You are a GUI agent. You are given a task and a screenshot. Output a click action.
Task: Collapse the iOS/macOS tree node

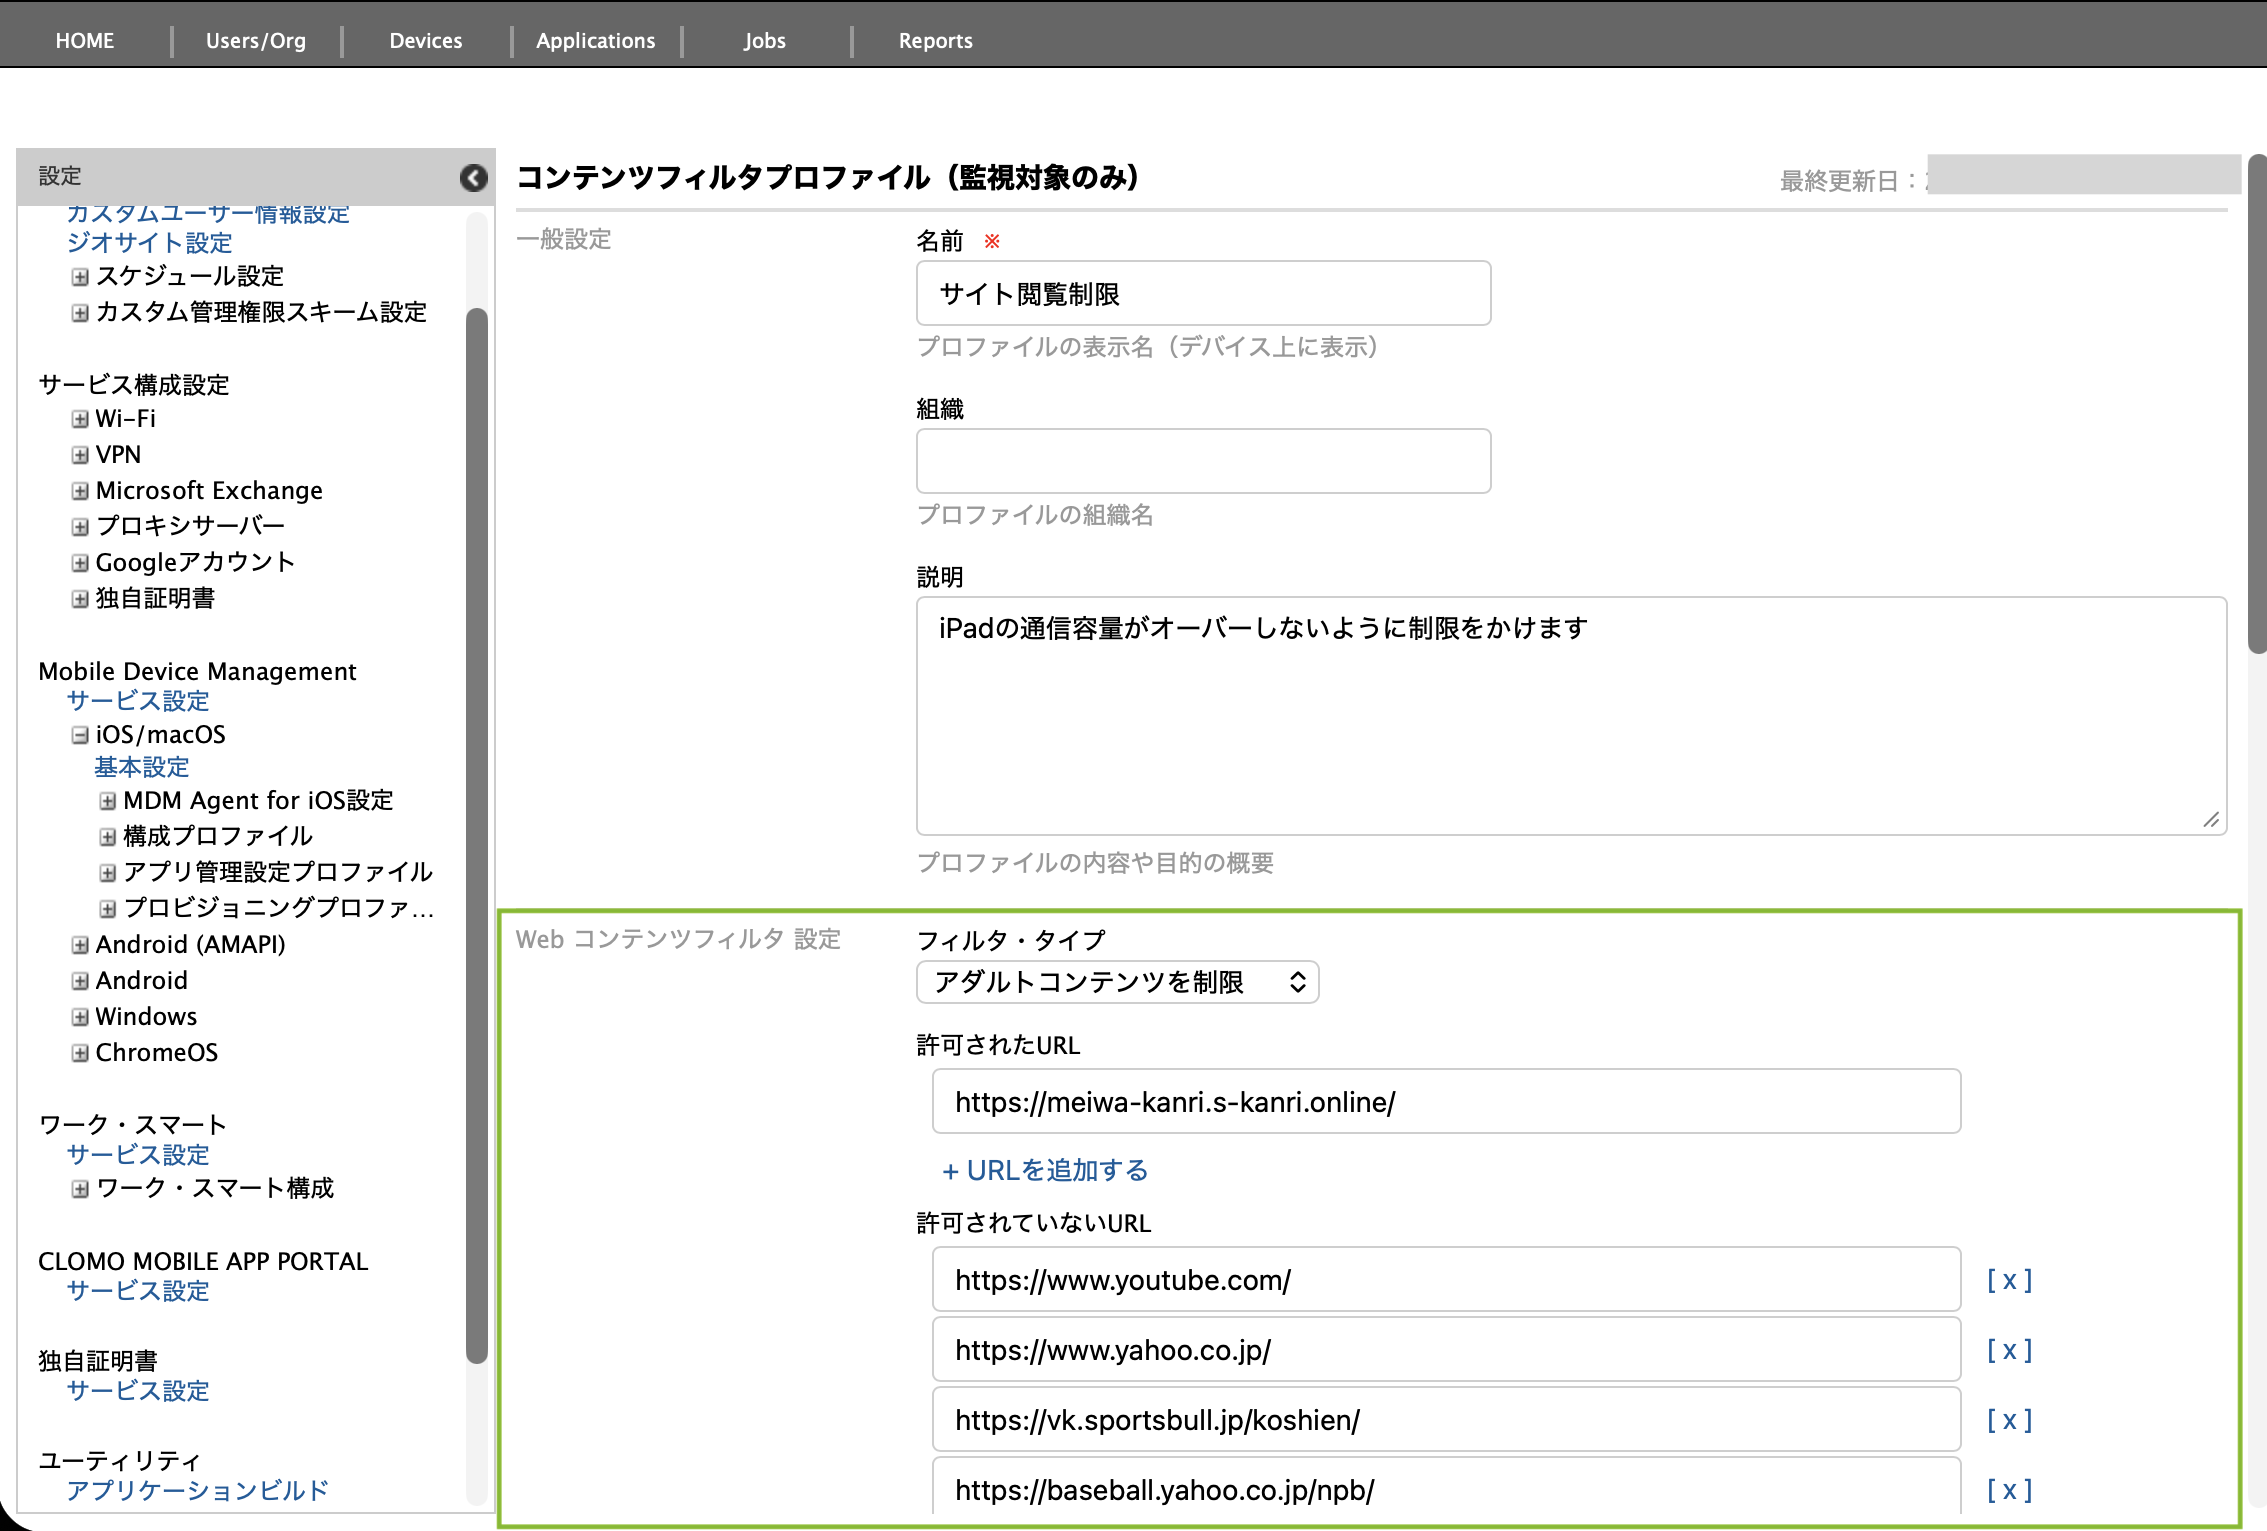pos(80,735)
